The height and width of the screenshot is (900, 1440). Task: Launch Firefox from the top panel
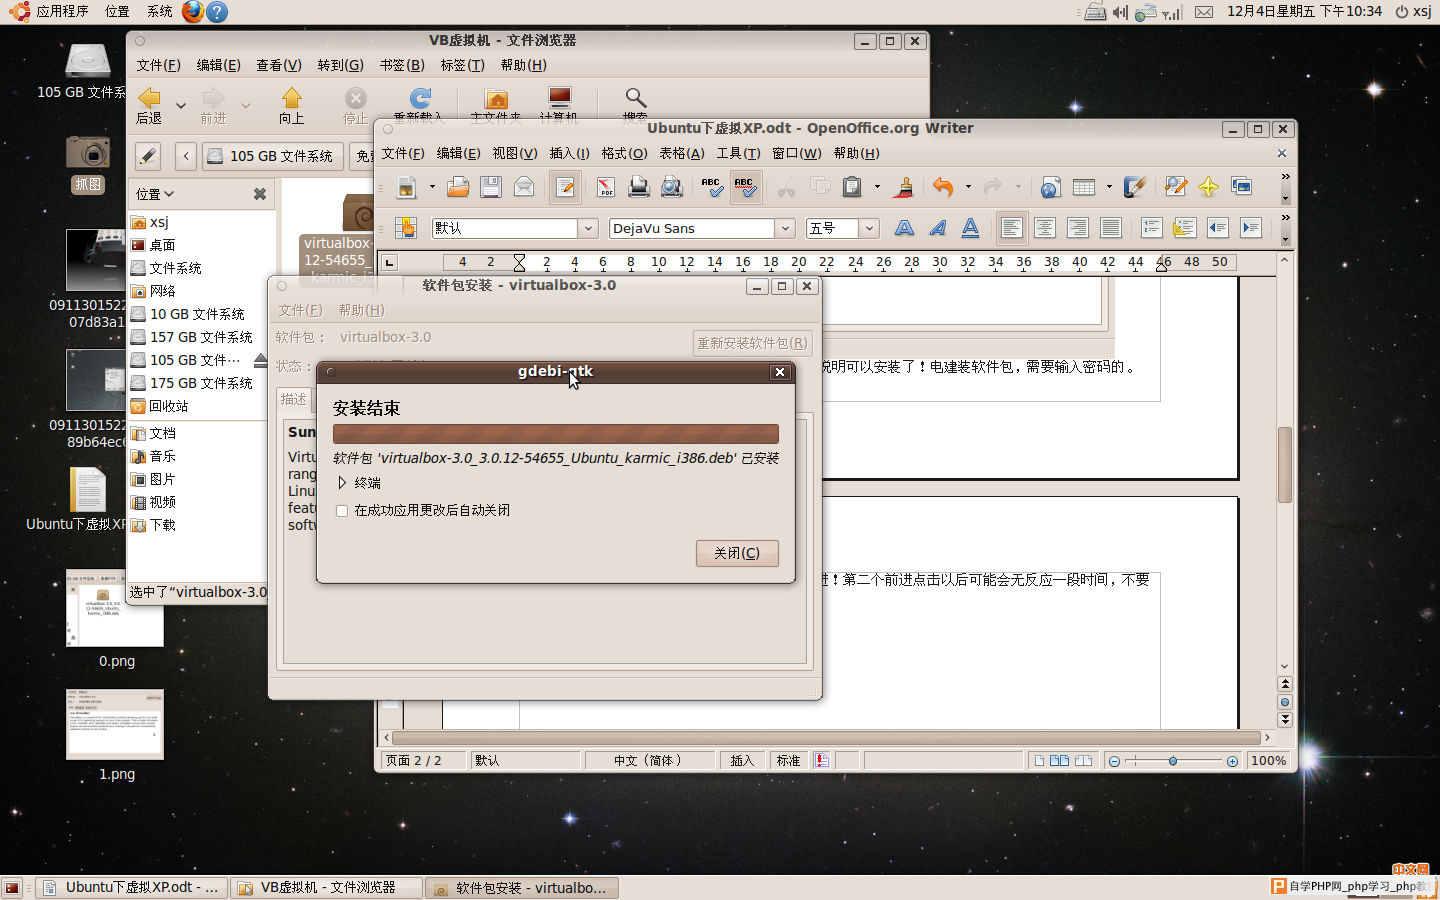point(193,11)
